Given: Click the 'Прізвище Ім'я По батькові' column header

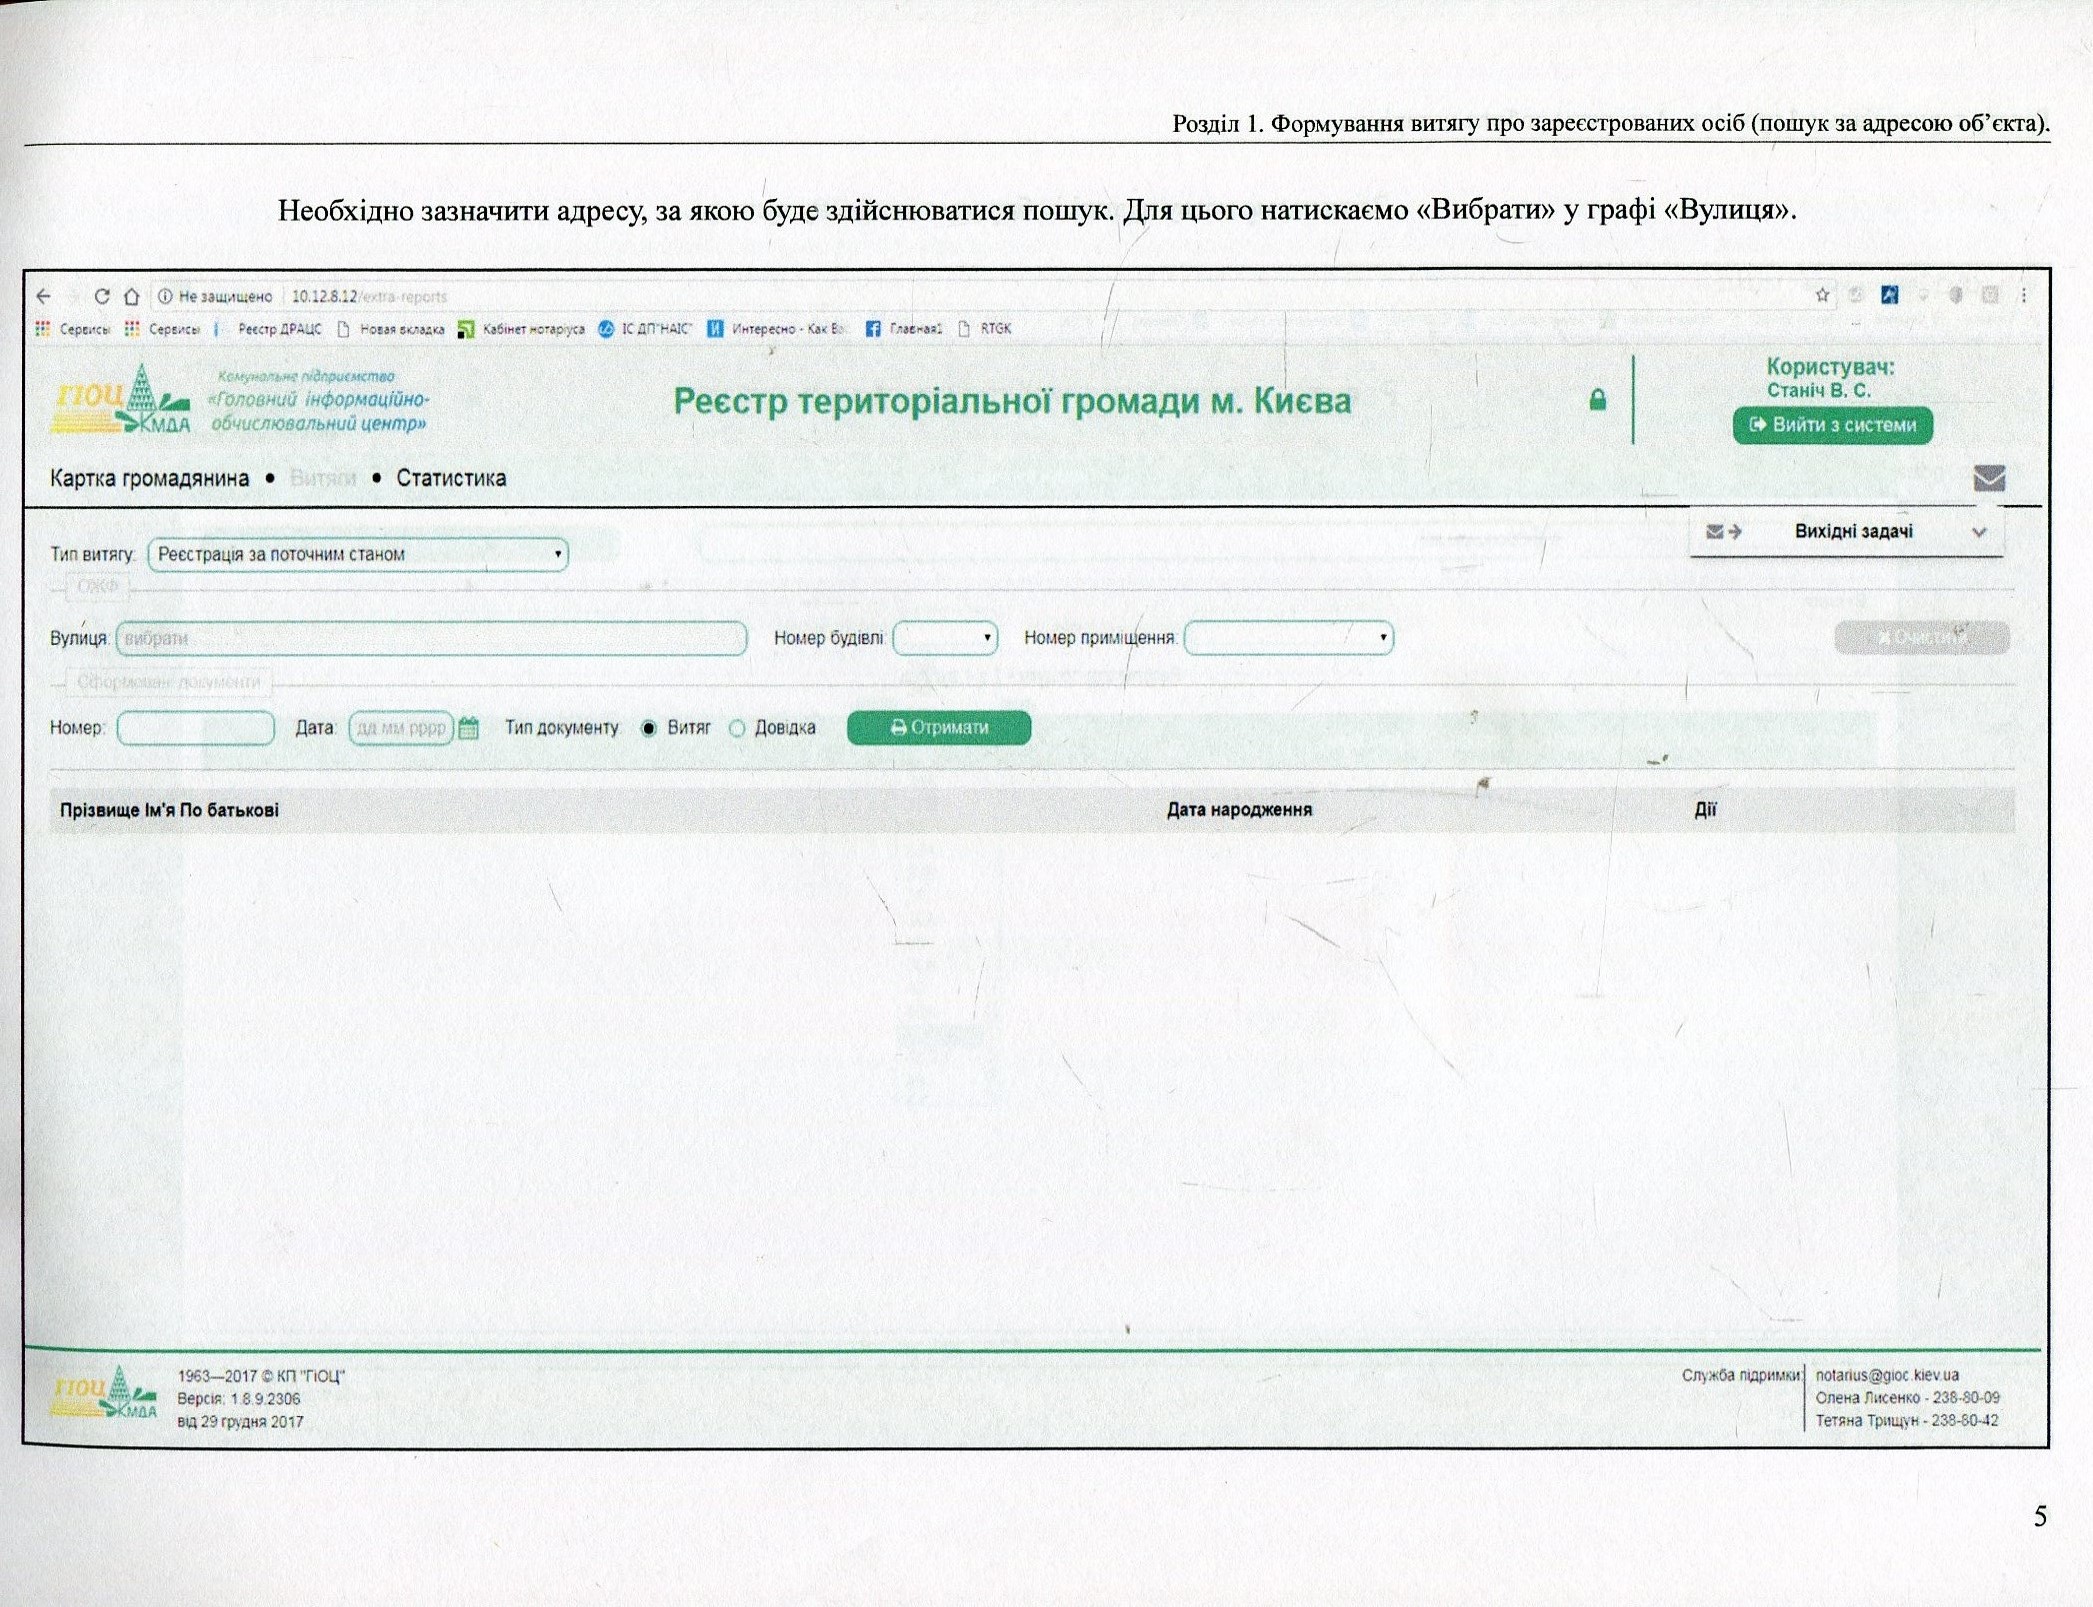Looking at the screenshot, I should pyautogui.click(x=169, y=810).
